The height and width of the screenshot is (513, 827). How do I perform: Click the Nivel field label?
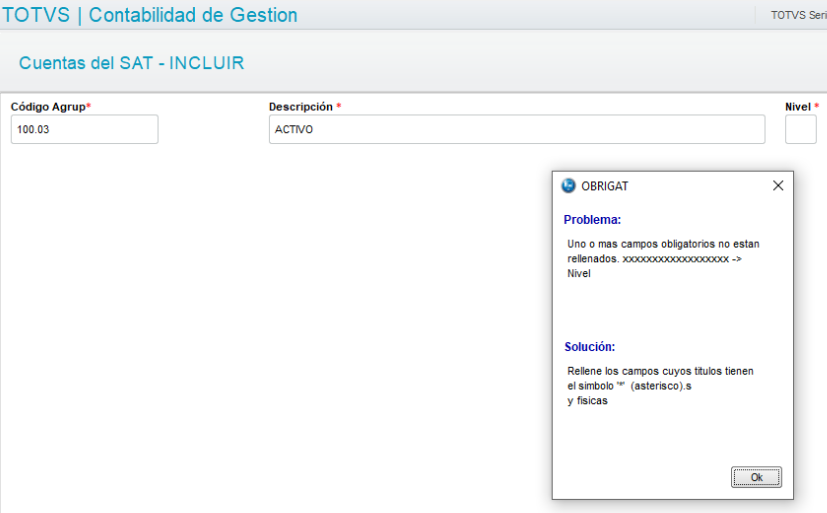(802, 107)
